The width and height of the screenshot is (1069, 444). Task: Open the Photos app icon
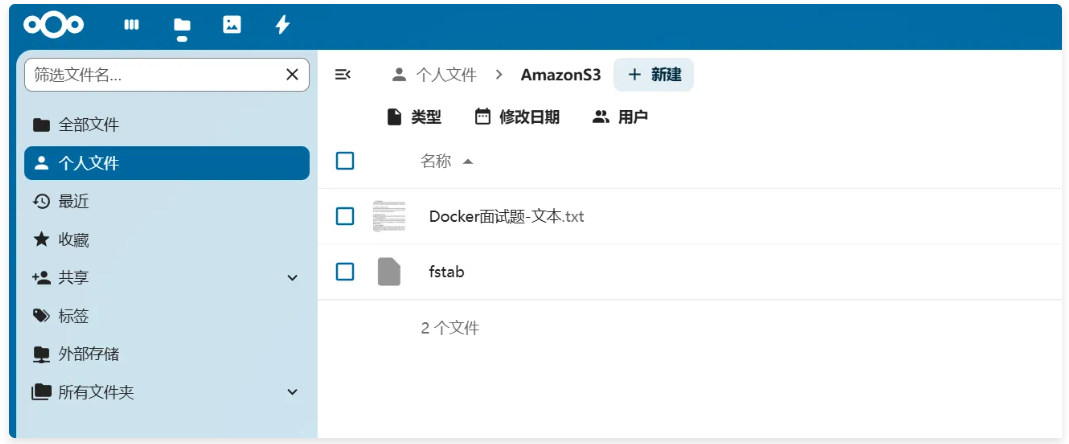(232, 25)
